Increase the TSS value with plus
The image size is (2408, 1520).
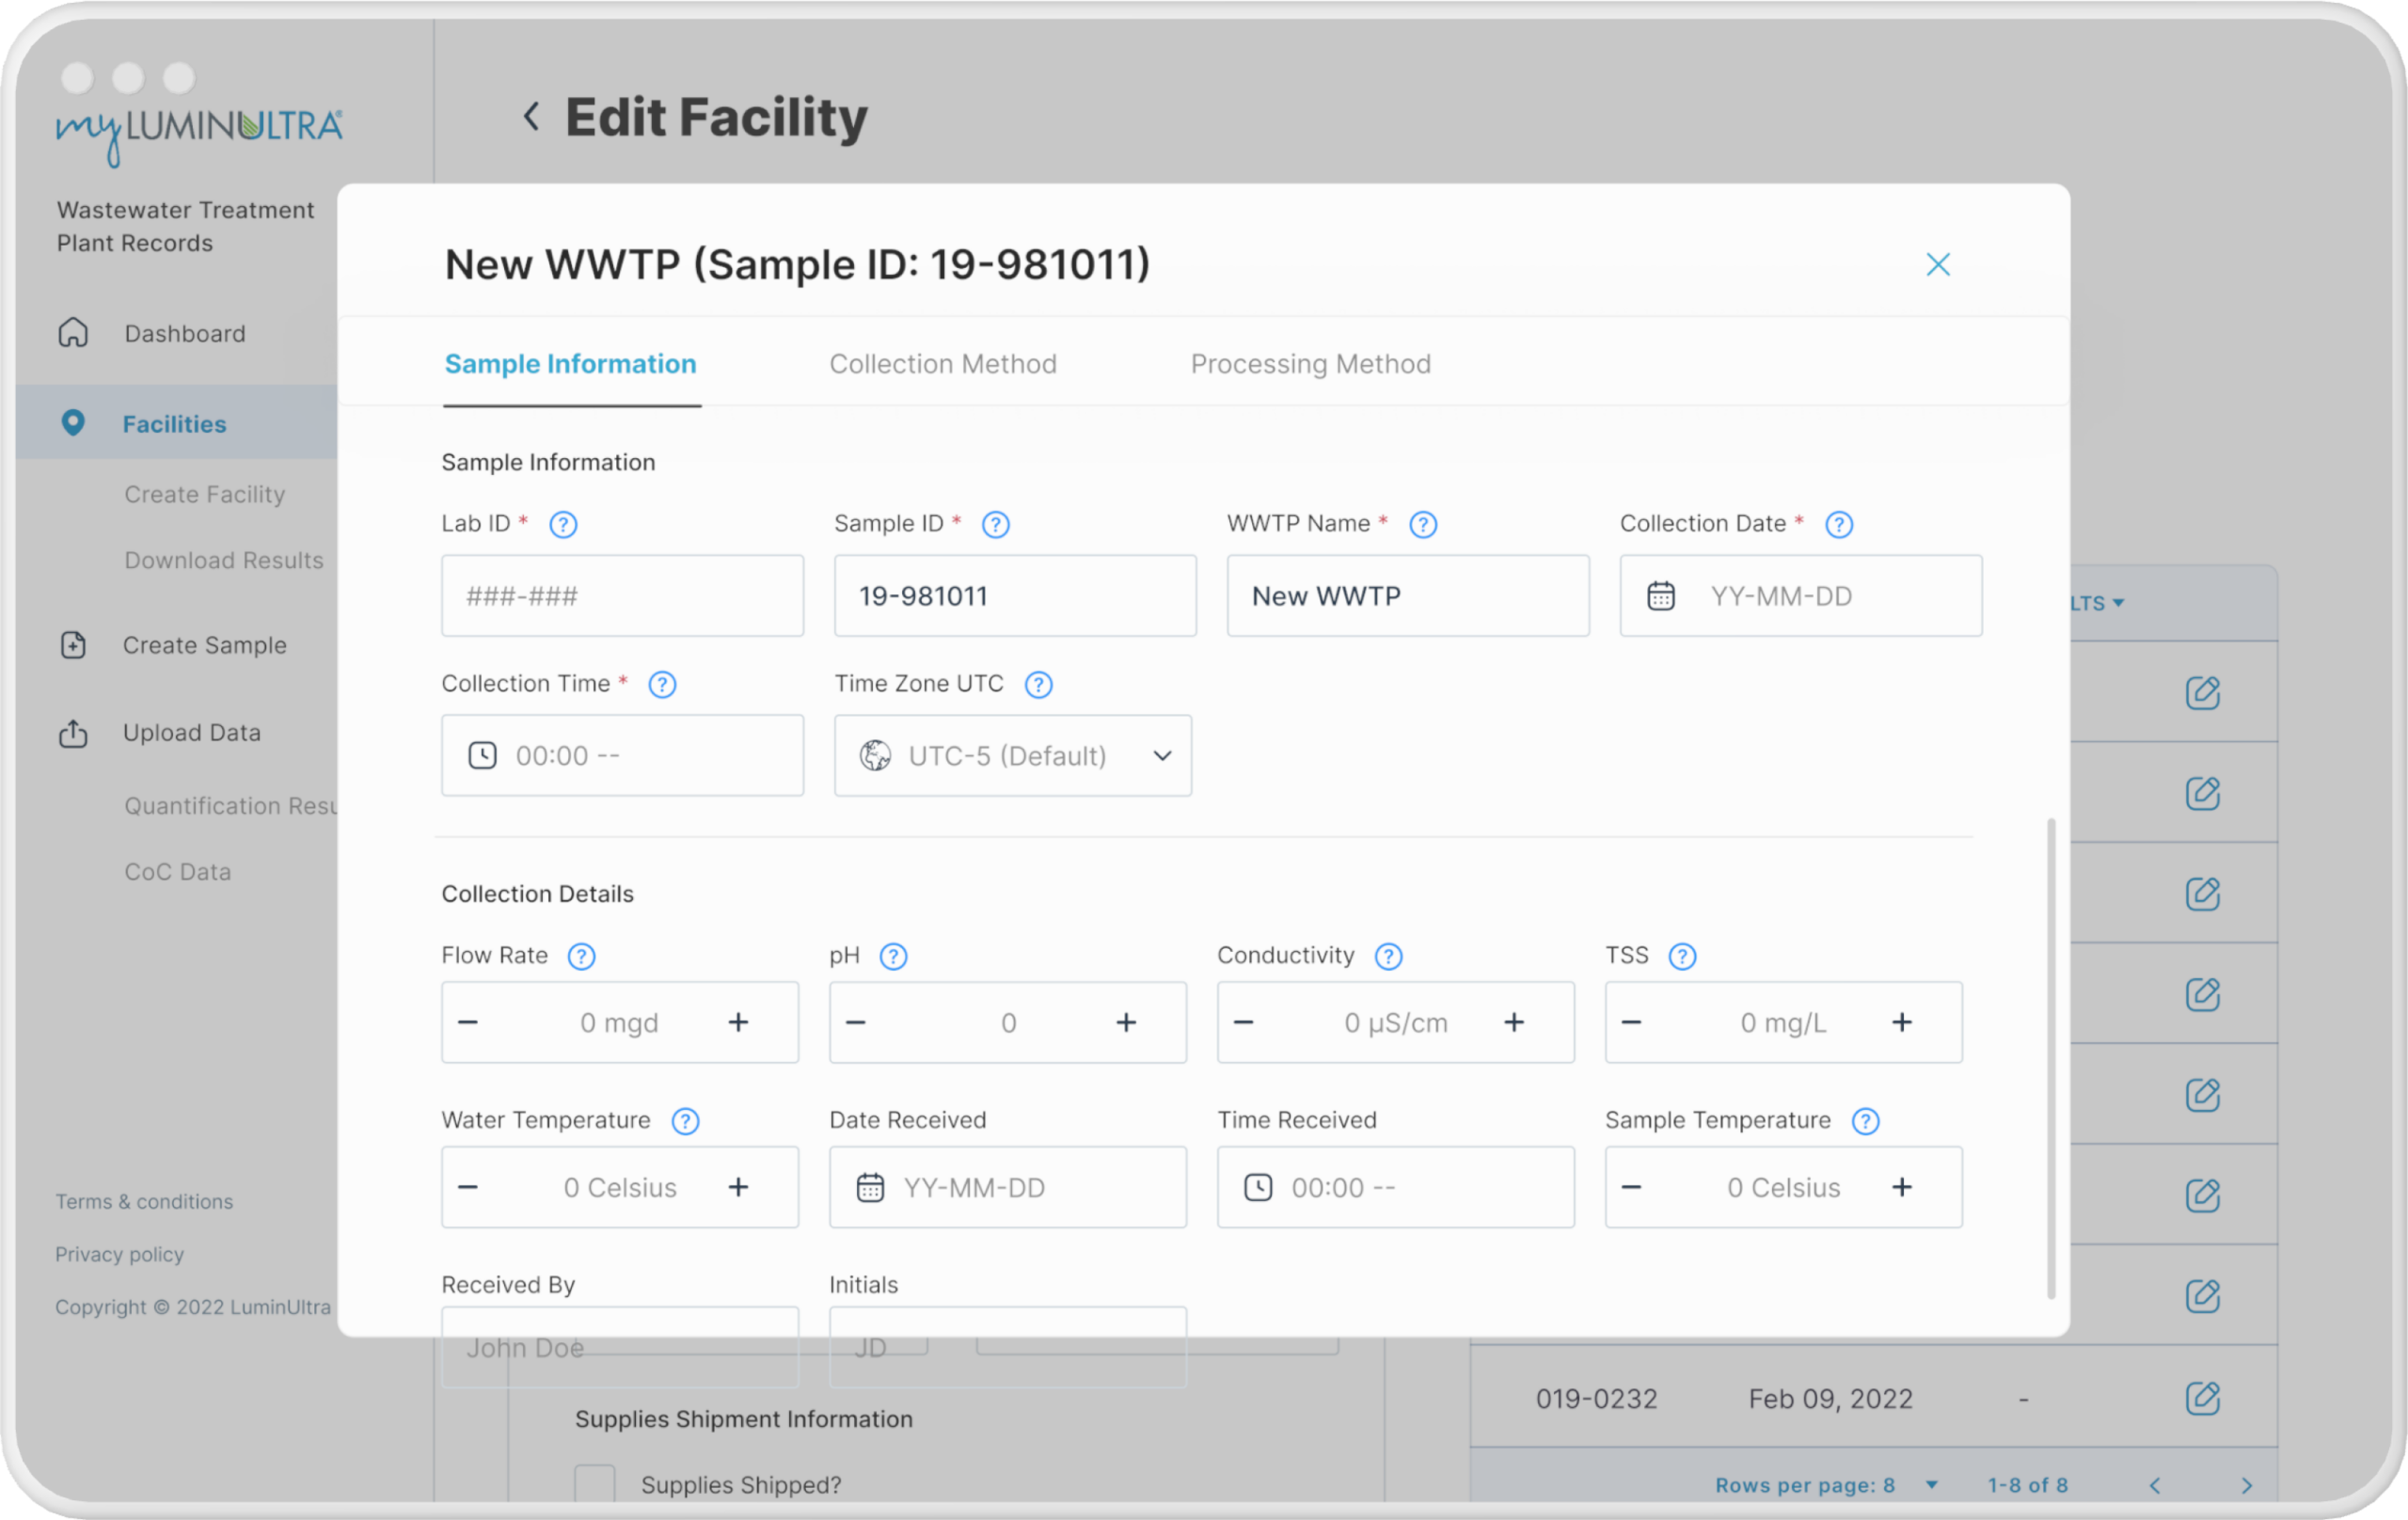point(1901,1023)
